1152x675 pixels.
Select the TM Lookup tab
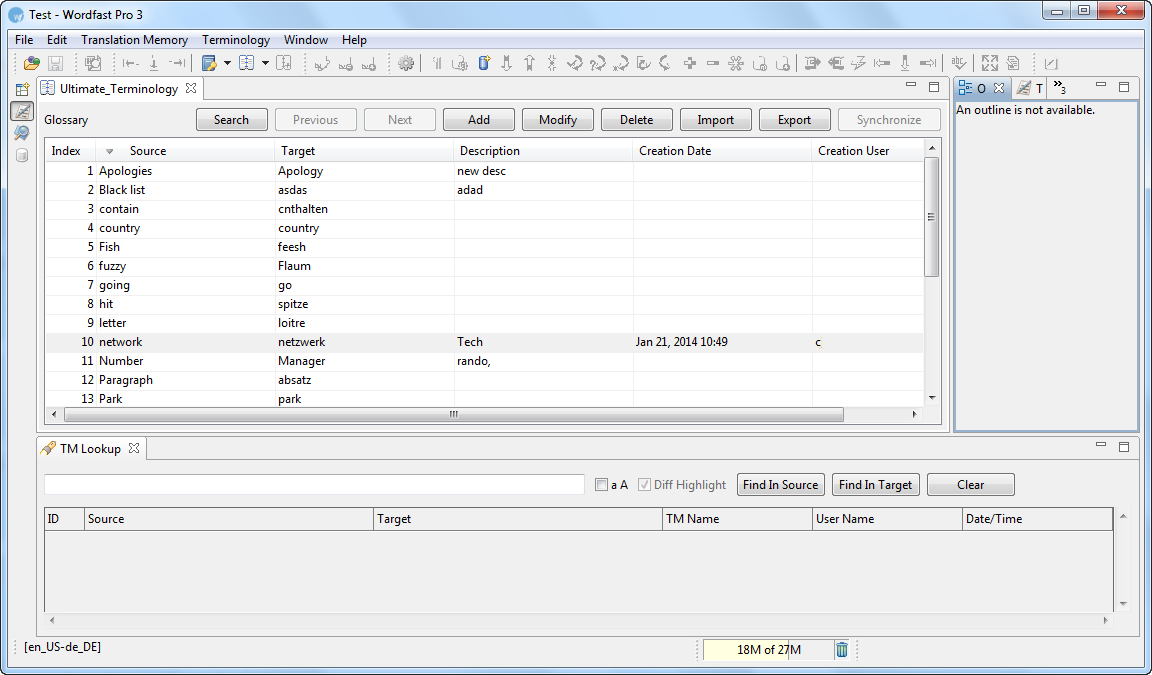[90, 449]
